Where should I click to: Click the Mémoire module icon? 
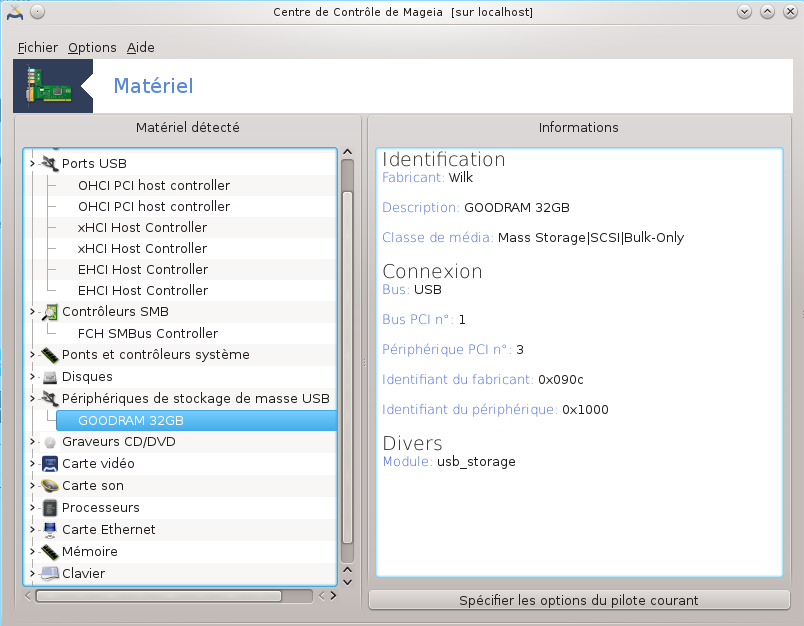(x=50, y=552)
